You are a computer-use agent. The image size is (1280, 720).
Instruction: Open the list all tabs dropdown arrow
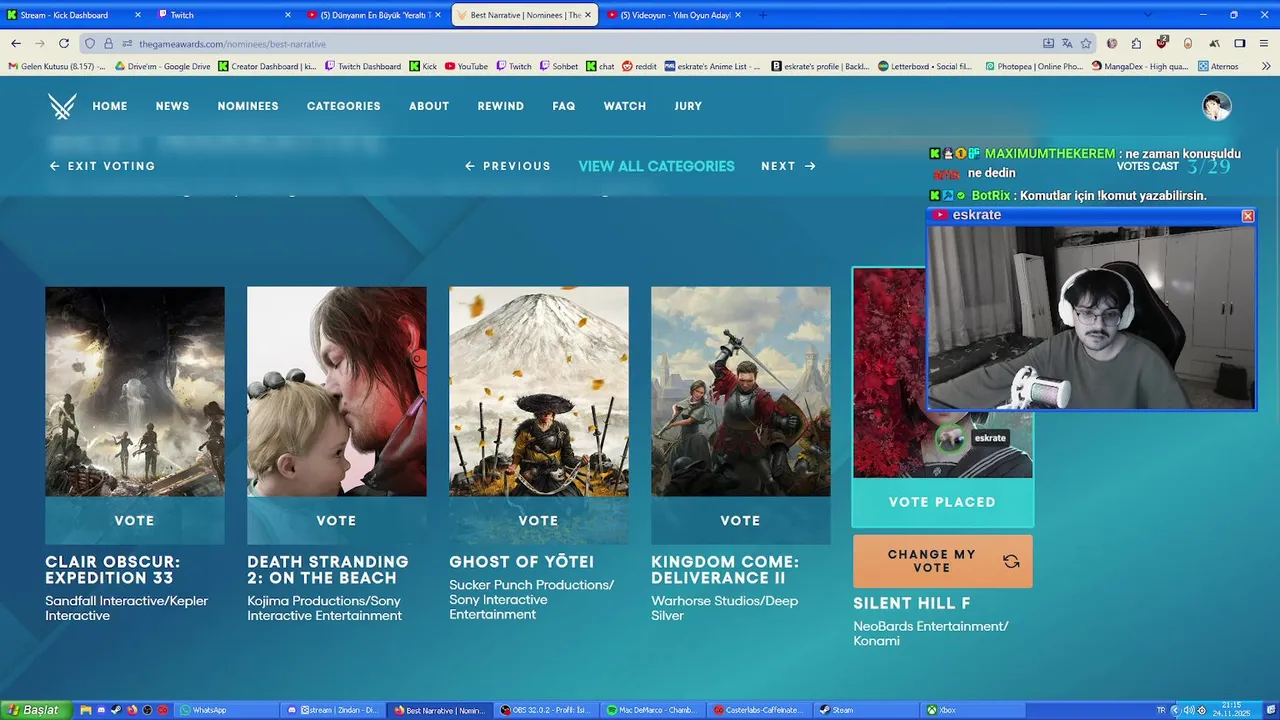coord(1147,15)
